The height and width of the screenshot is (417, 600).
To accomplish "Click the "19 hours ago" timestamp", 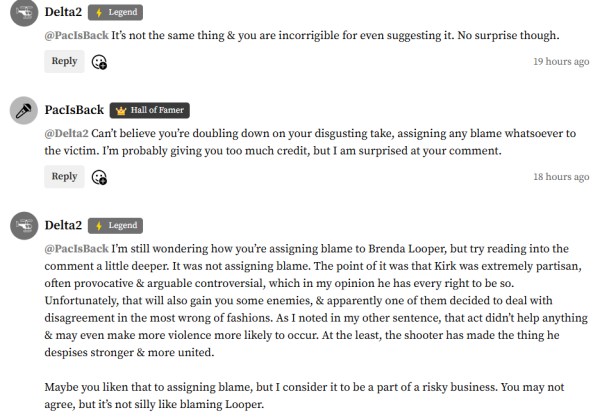I will (560, 62).
